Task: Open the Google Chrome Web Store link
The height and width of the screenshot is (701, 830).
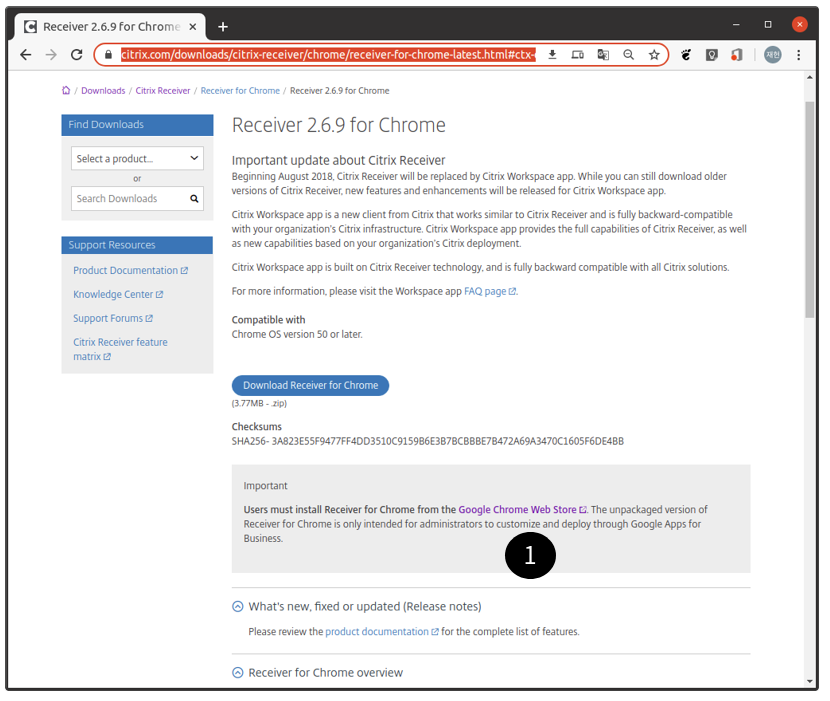Action: click(522, 509)
